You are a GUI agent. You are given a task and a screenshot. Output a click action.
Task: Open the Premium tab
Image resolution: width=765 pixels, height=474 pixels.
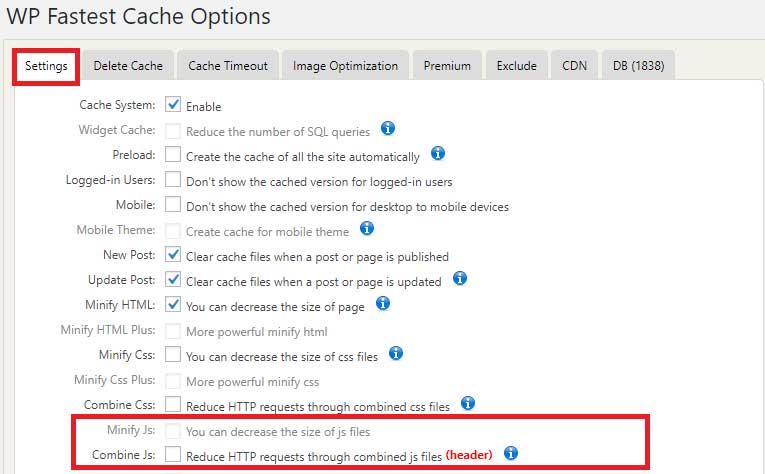coord(447,65)
